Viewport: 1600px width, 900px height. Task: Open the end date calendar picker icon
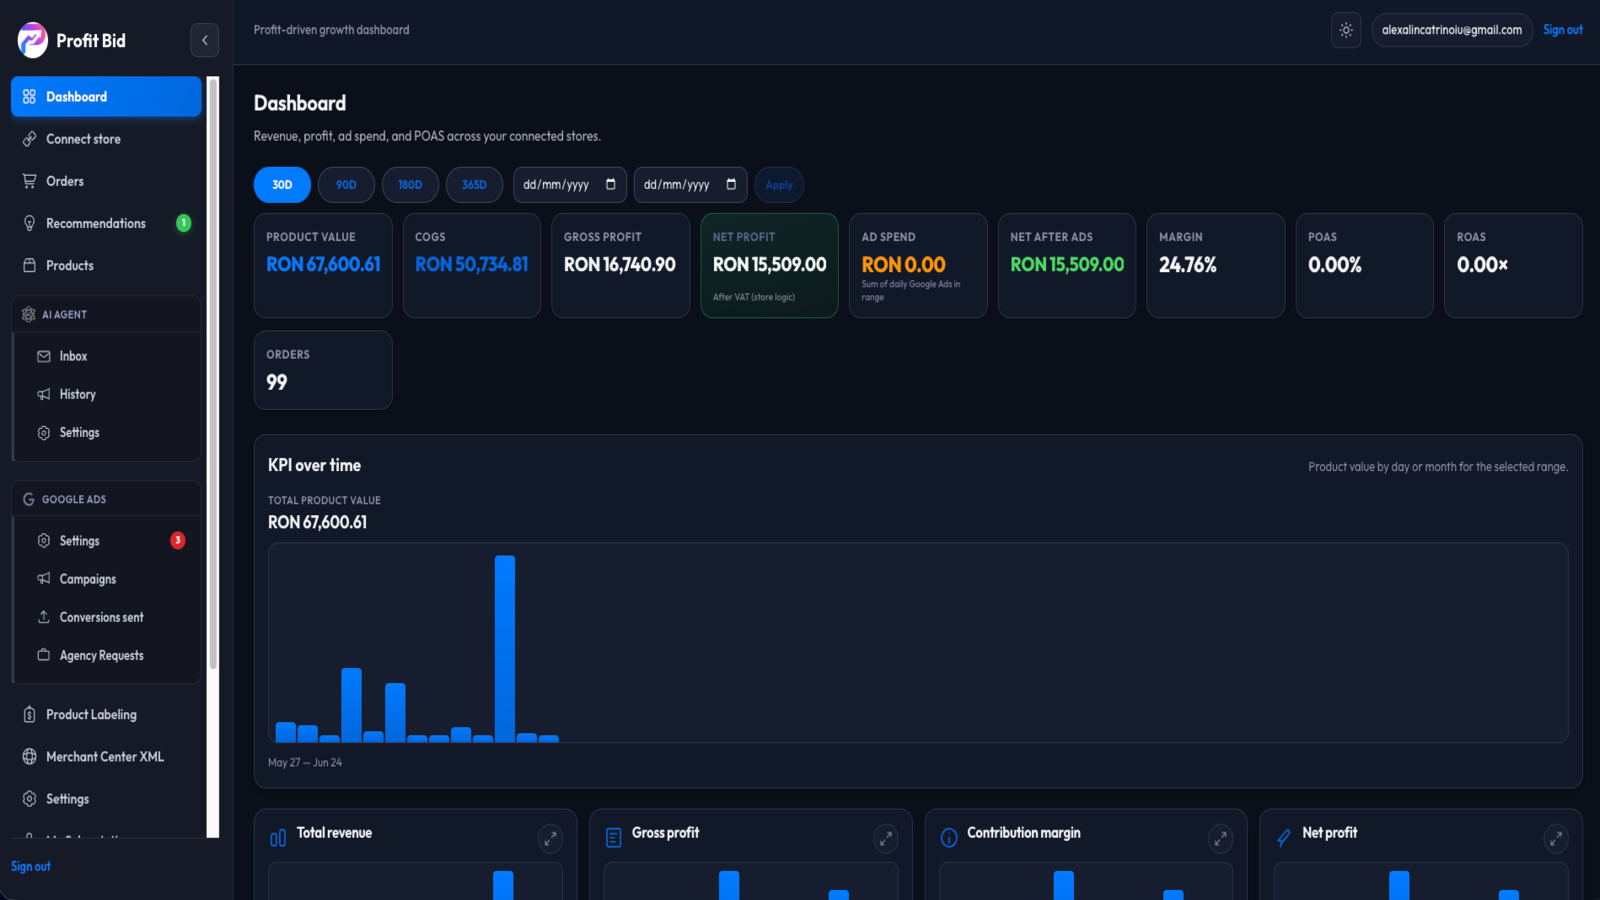click(x=731, y=184)
